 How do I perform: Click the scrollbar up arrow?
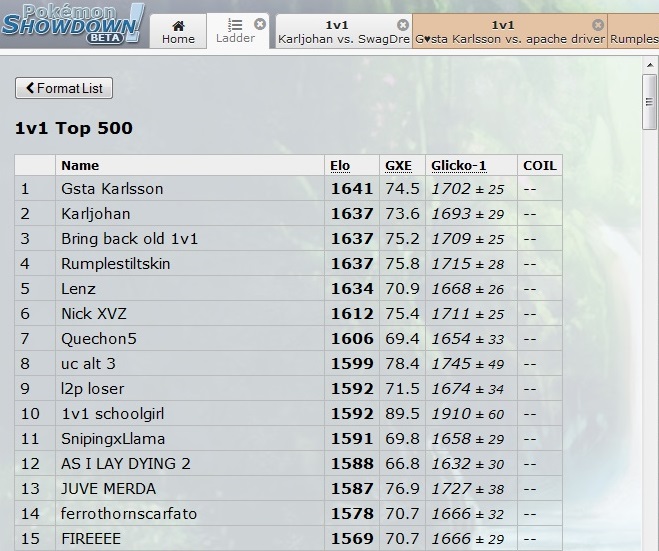click(649, 62)
